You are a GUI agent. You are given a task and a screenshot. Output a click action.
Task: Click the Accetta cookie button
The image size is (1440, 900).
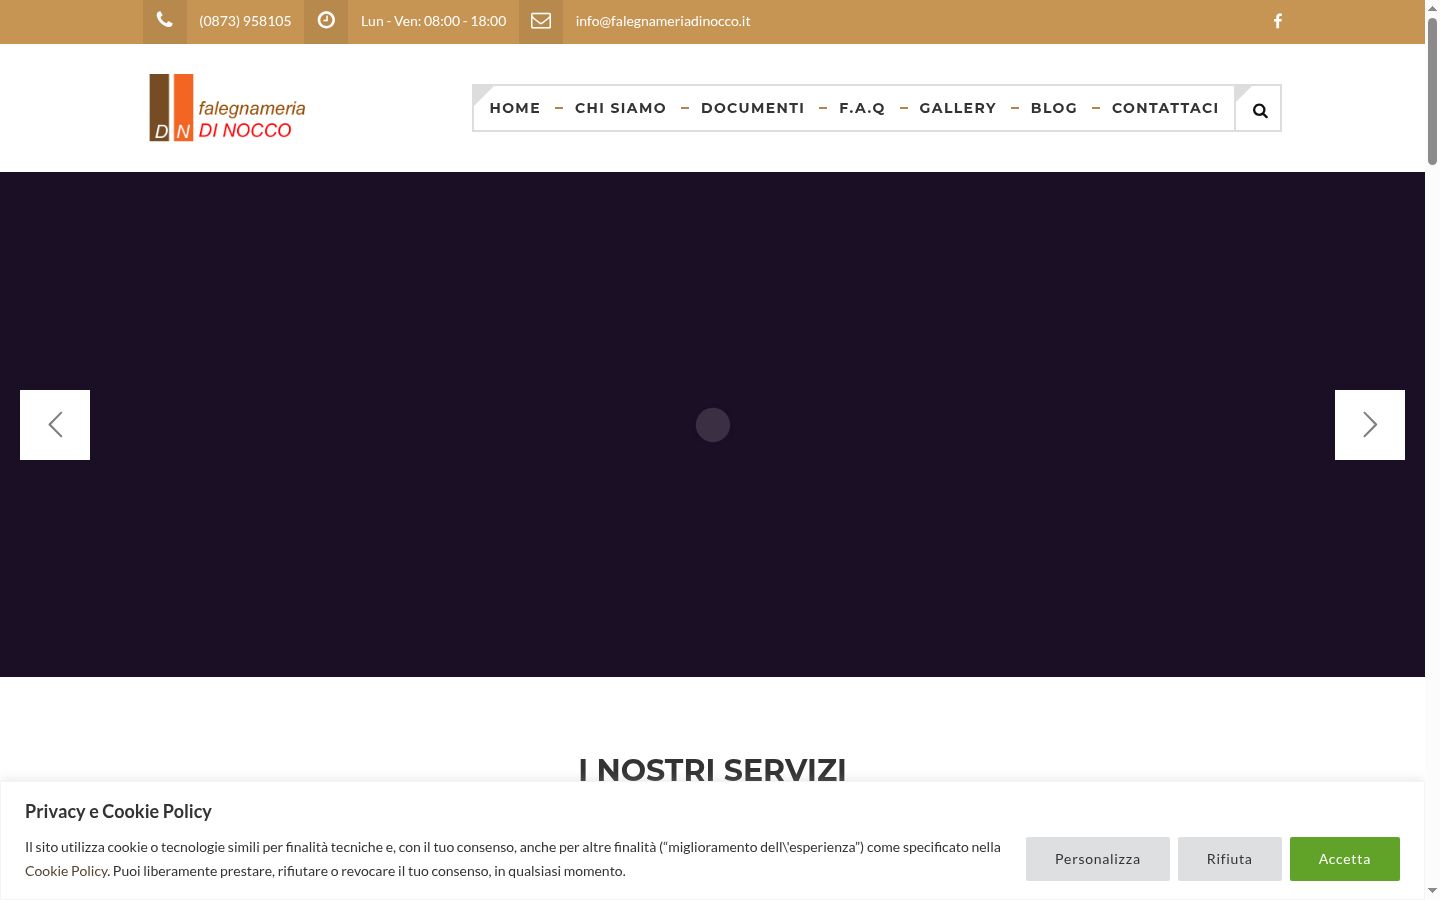tap(1345, 859)
